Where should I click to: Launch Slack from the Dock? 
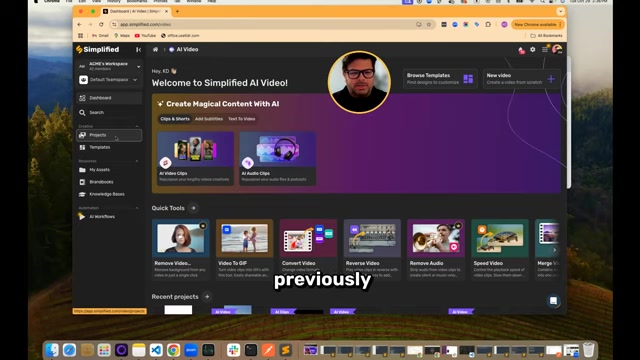pyautogui.click(x=233, y=350)
